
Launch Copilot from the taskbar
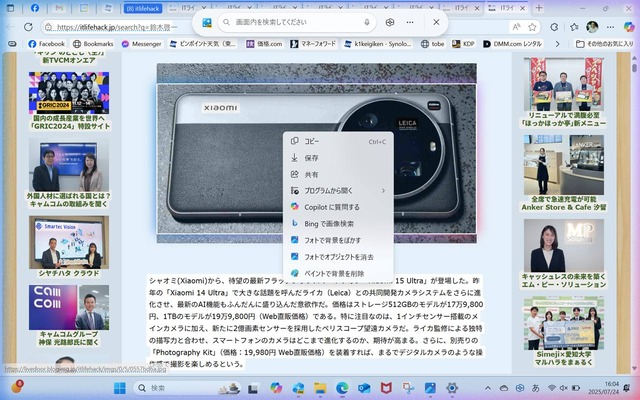[276, 388]
